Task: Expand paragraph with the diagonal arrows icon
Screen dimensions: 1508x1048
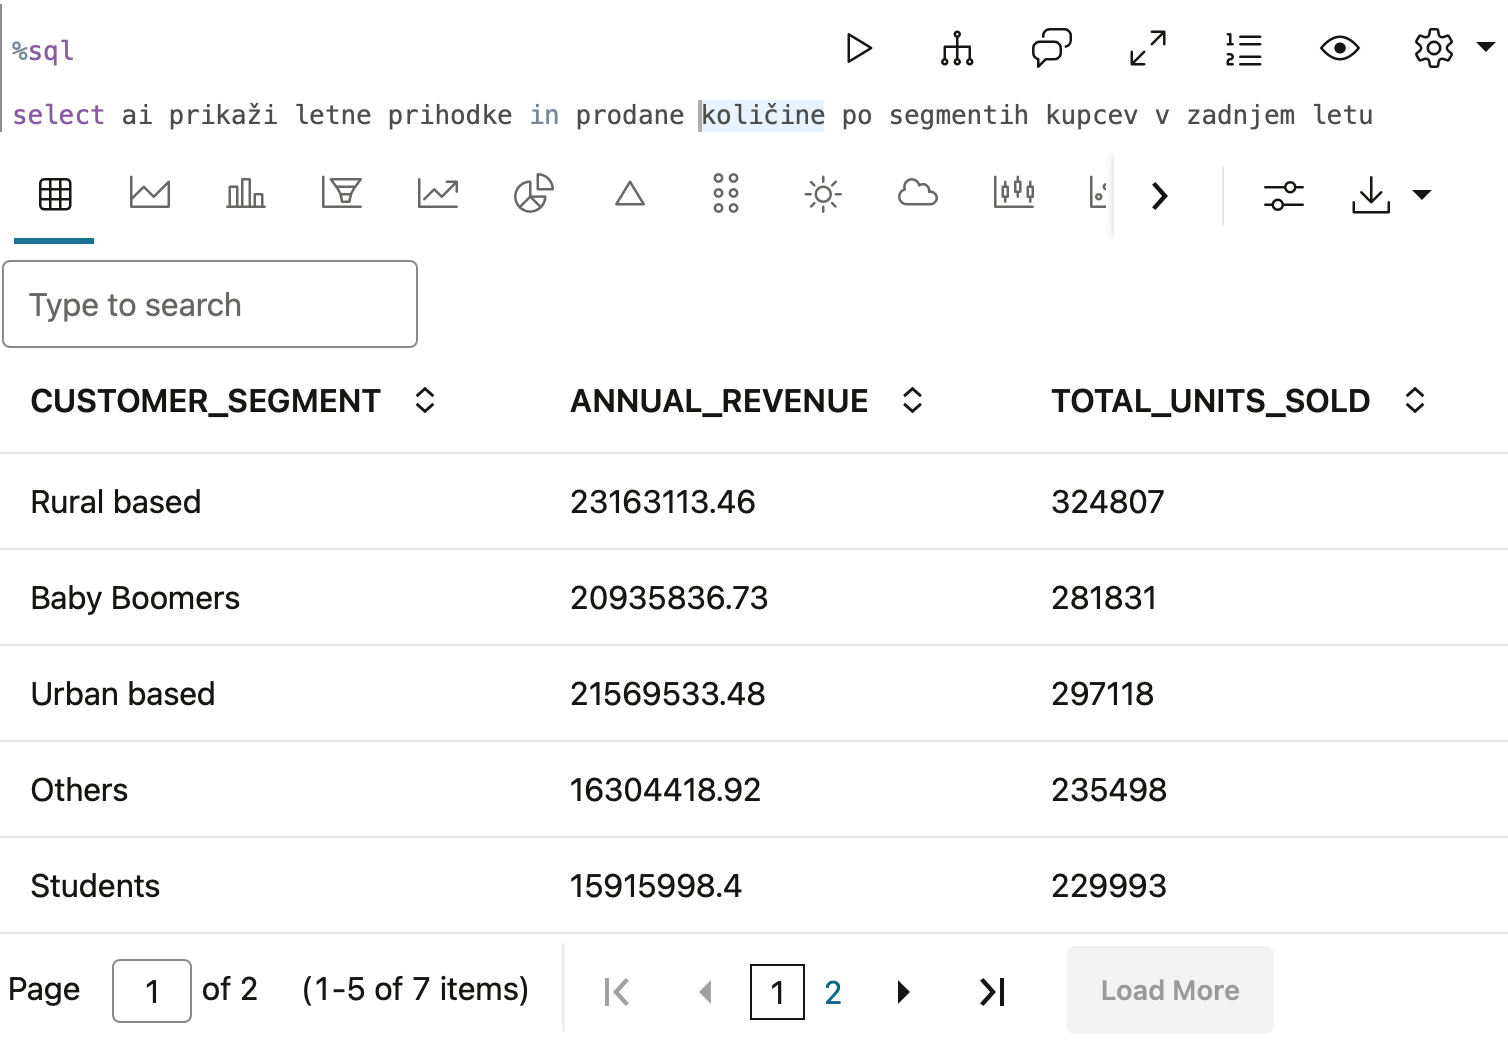Action: coord(1148,48)
